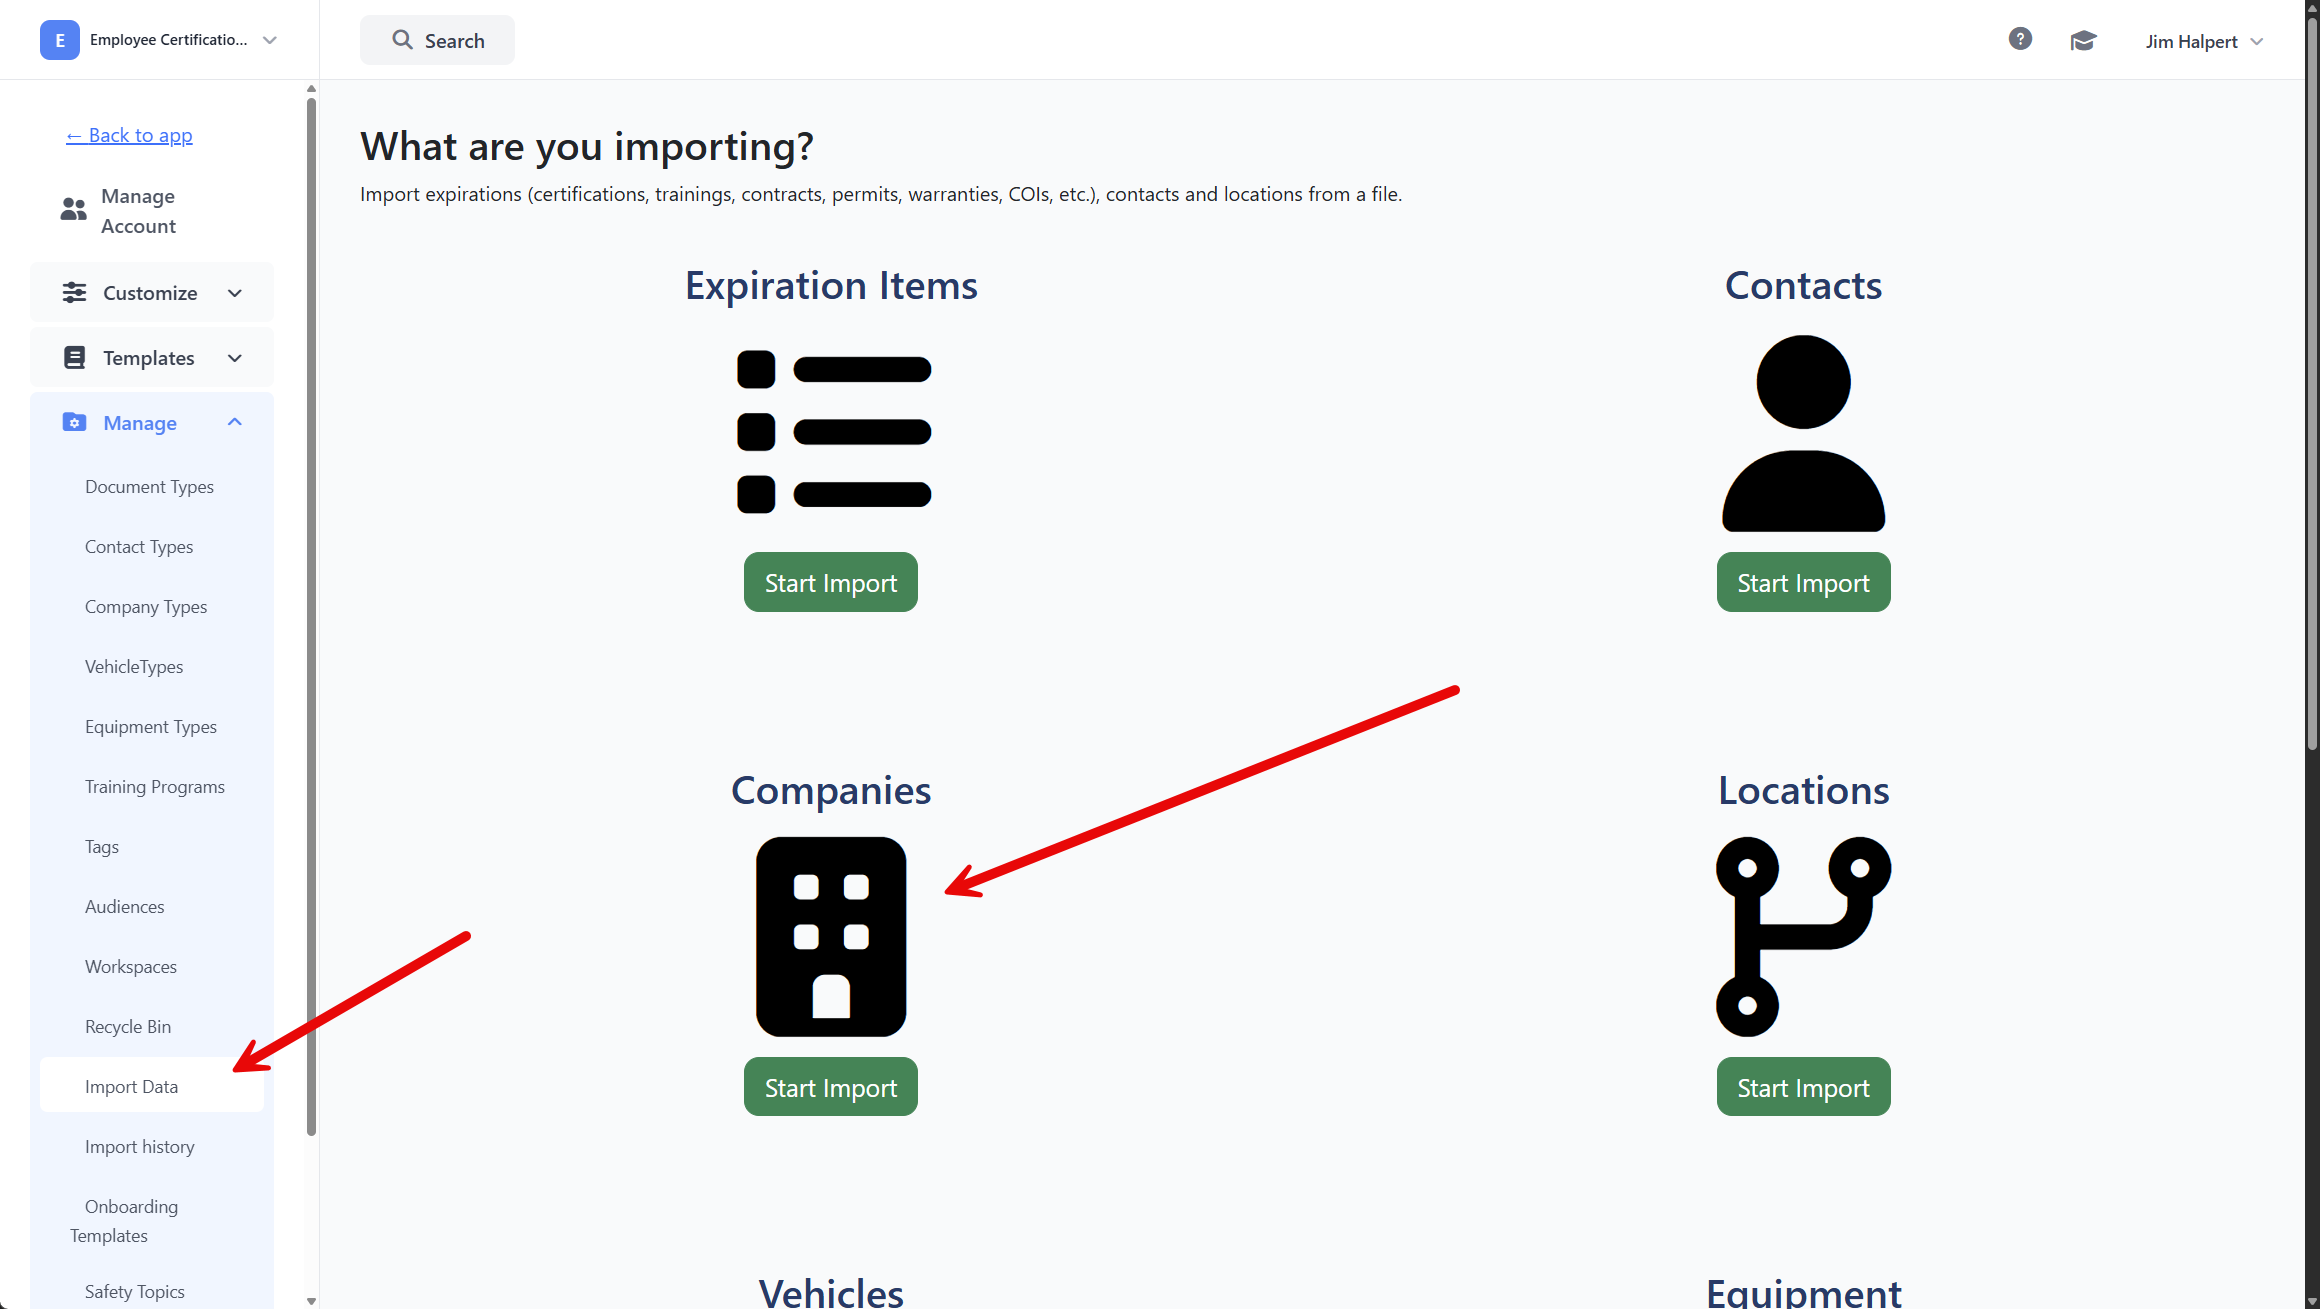Viewport: 2320px width, 1309px height.
Task: Open Document Types in sidebar
Action: (x=149, y=487)
